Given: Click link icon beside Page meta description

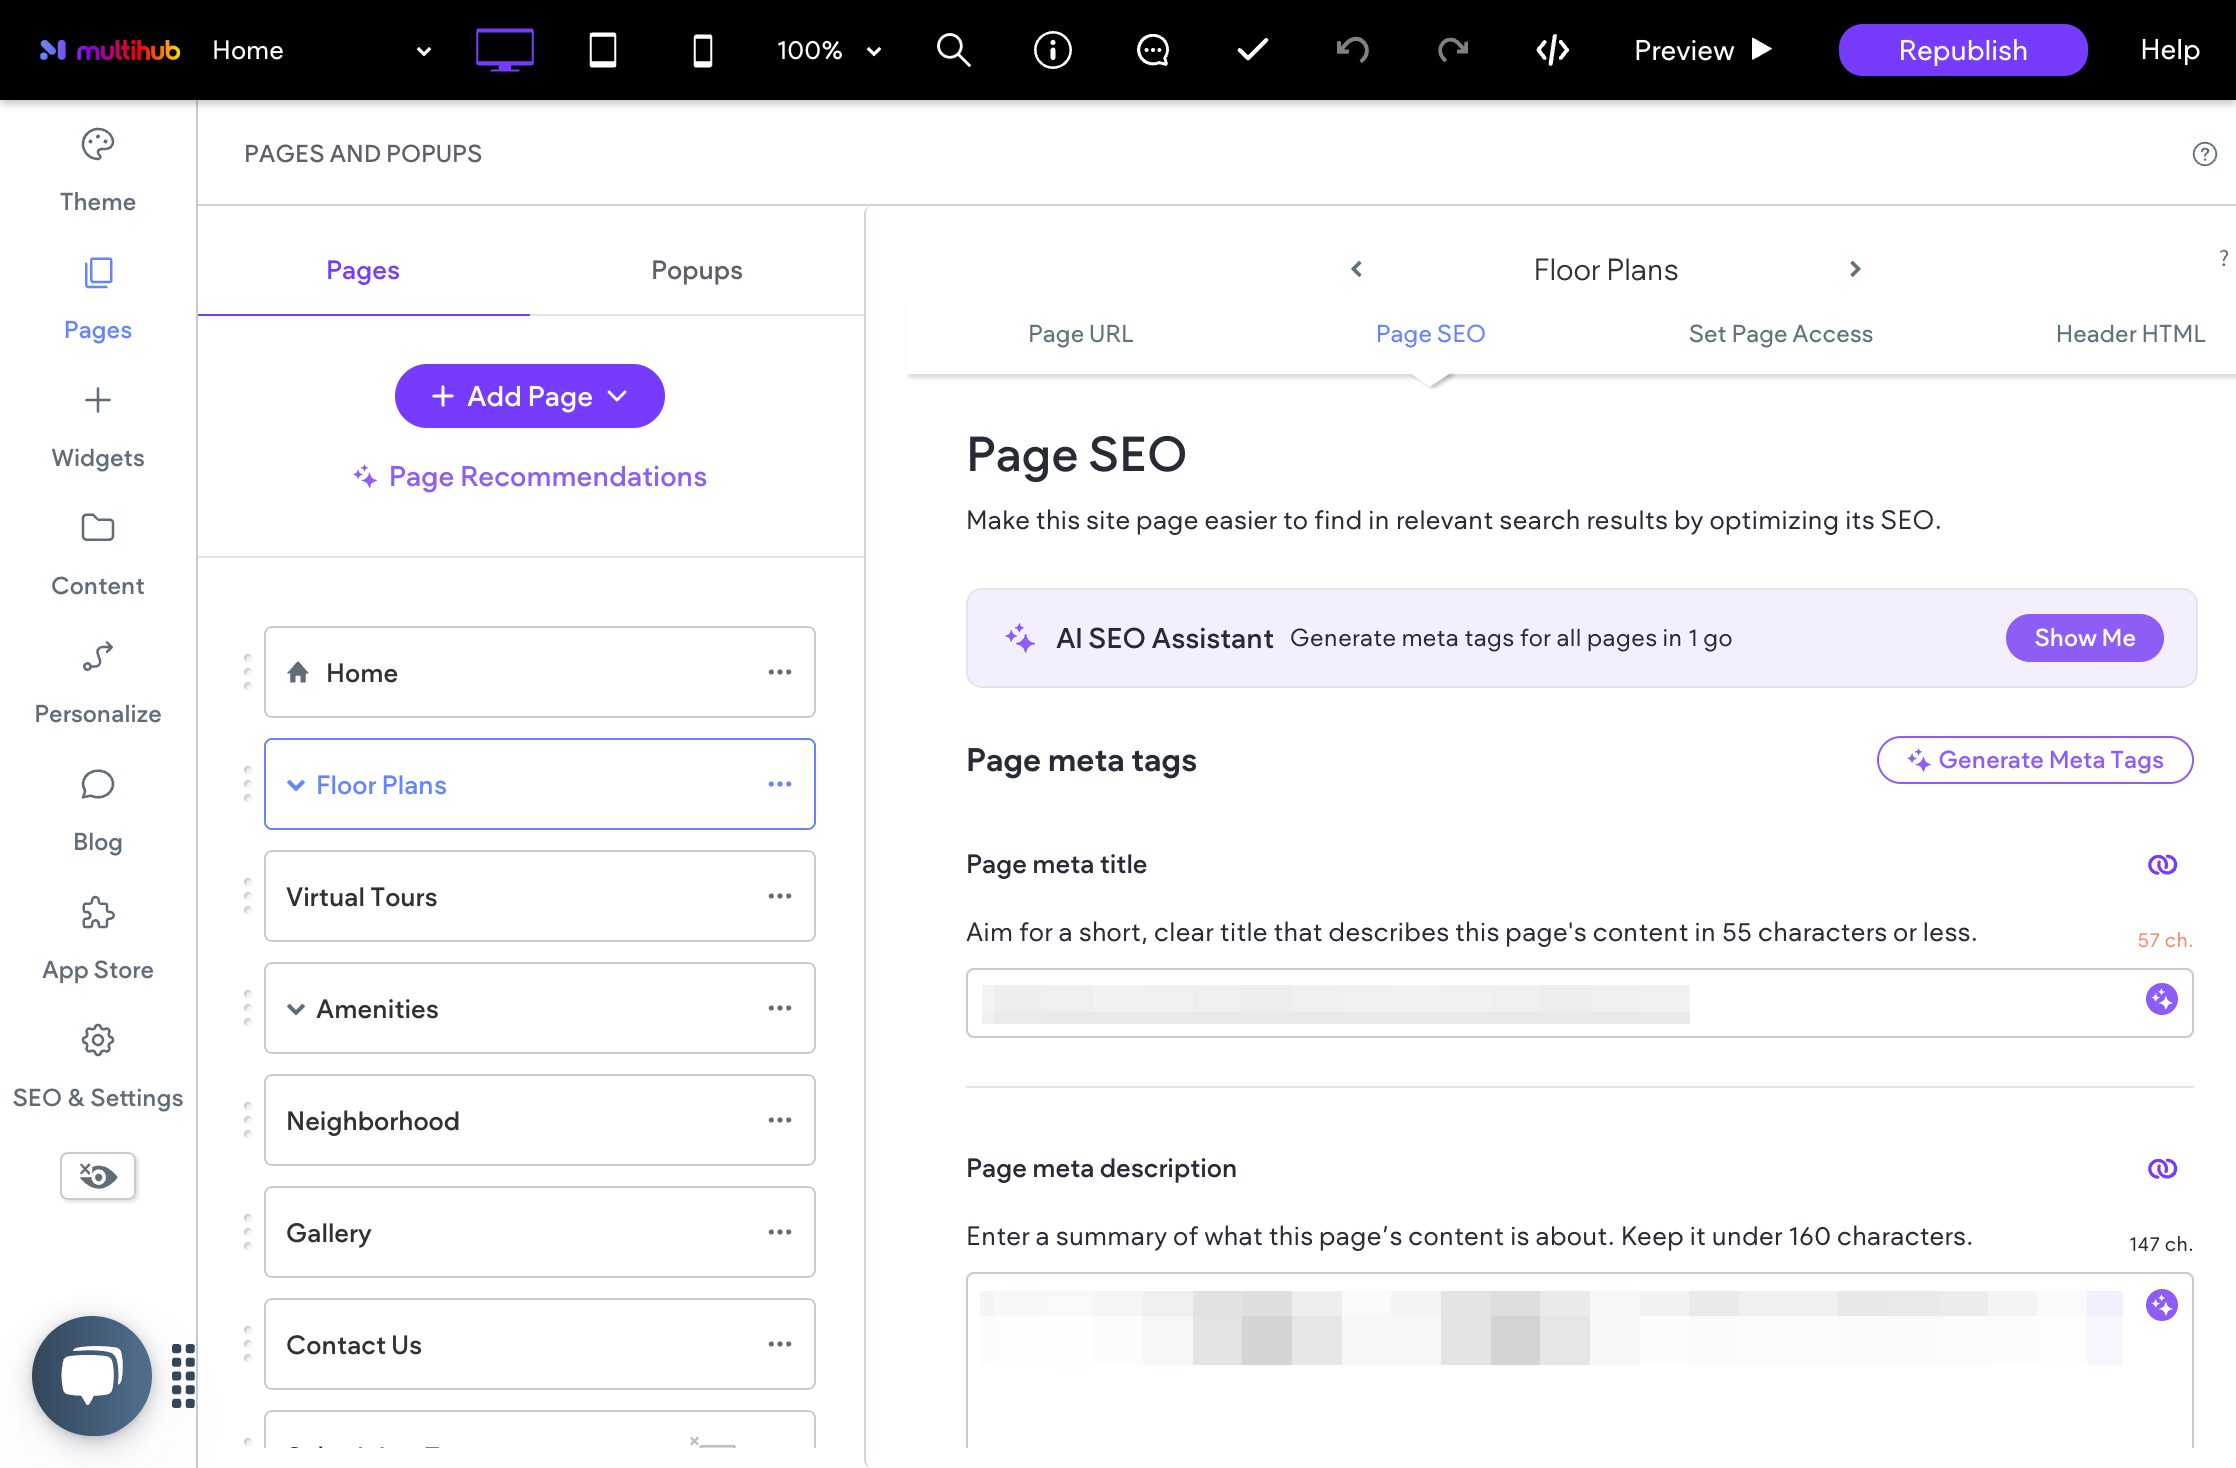Looking at the screenshot, I should (2163, 1169).
